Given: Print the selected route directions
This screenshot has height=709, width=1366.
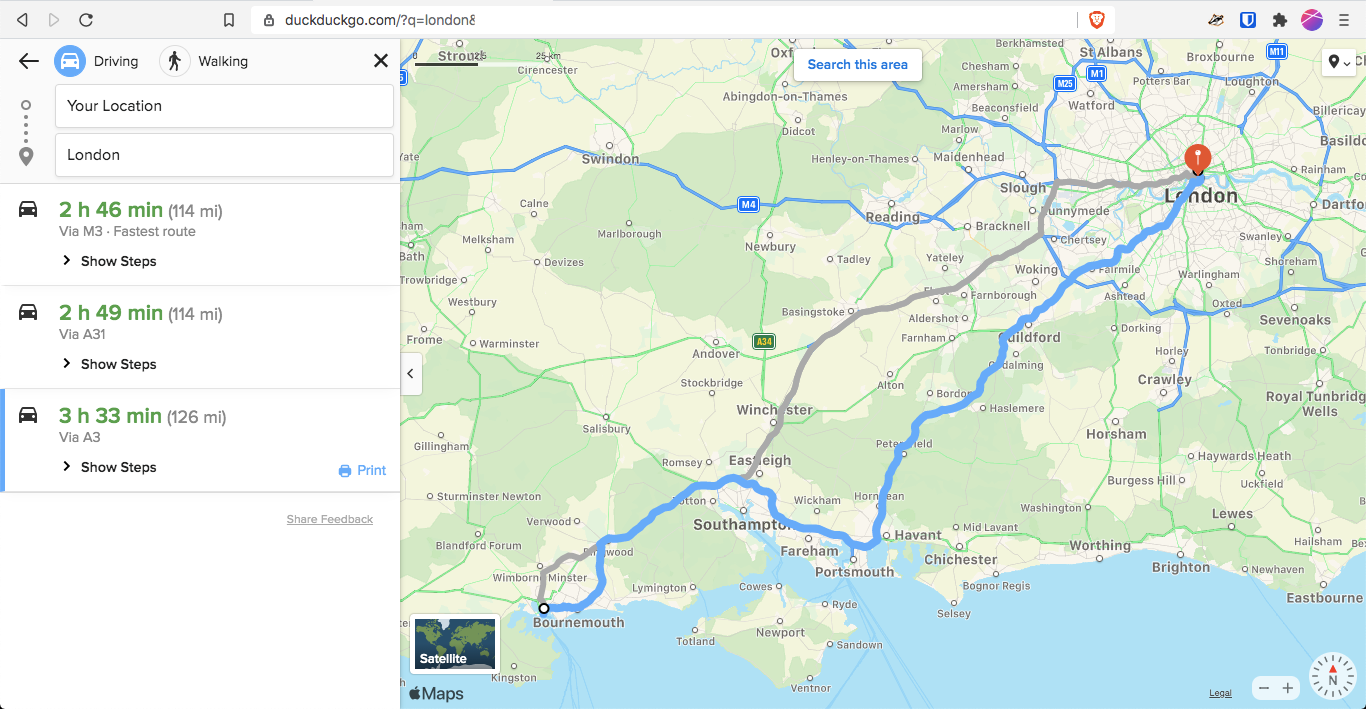Looking at the screenshot, I should pos(362,470).
